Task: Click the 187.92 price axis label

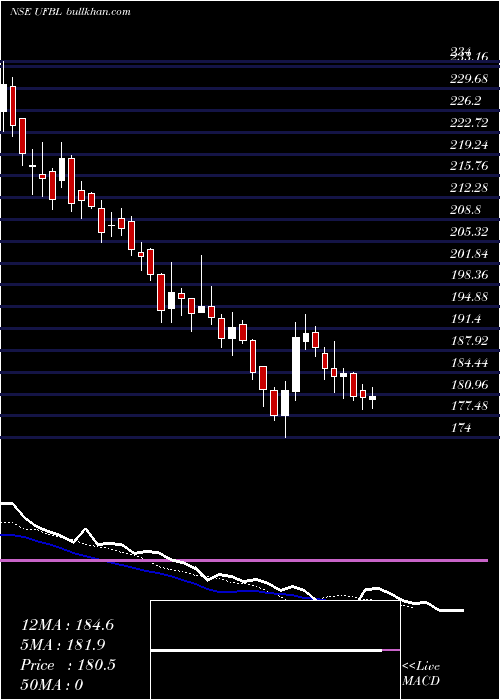Action: click(x=469, y=341)
